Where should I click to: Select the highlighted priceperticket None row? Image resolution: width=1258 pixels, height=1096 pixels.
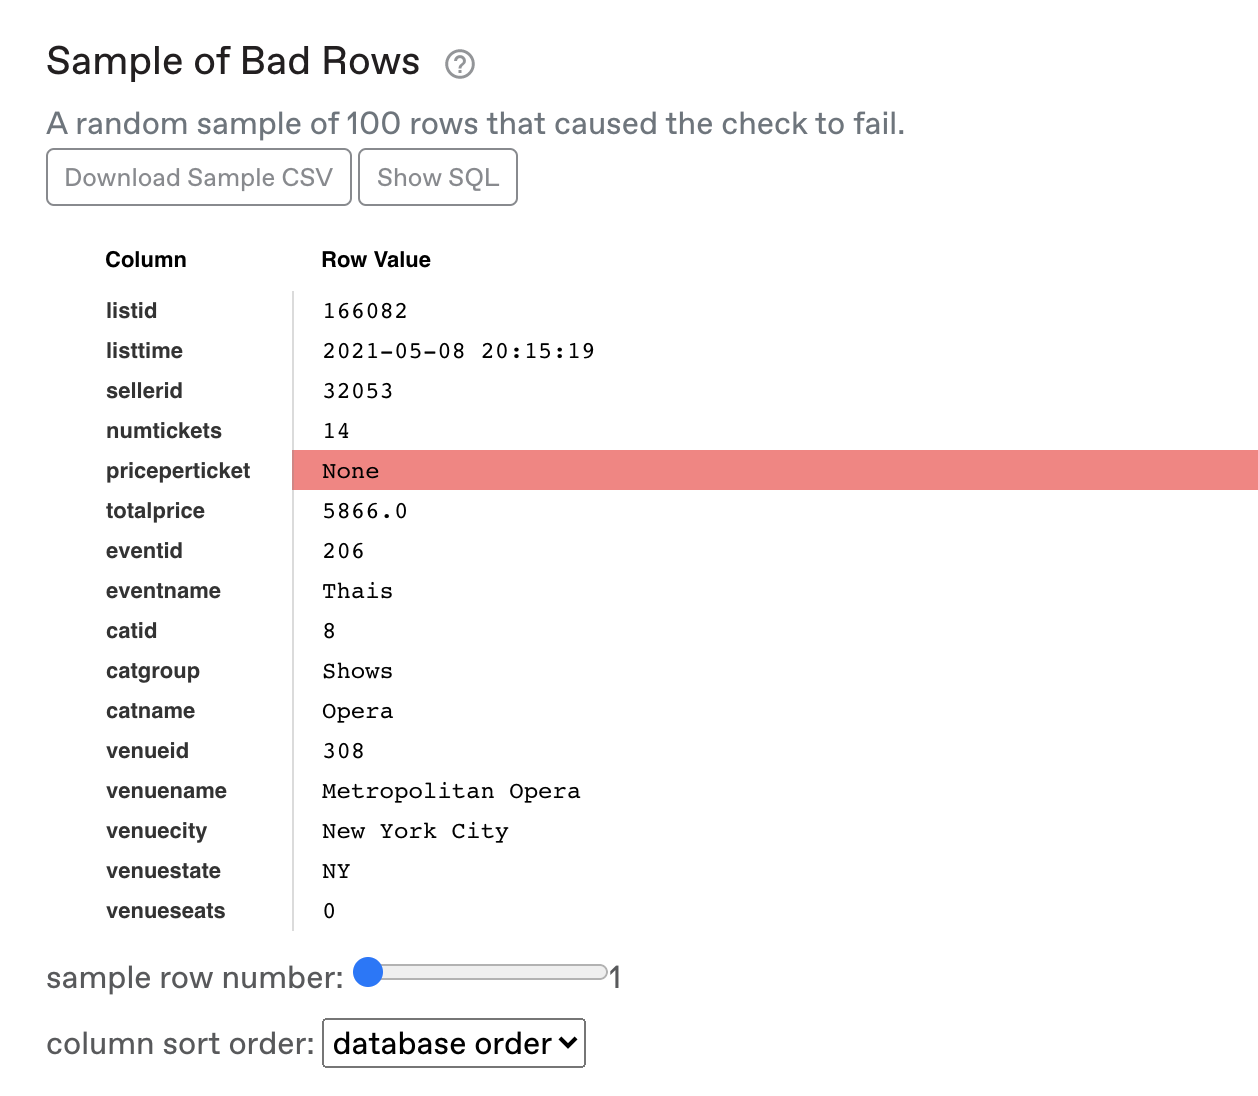775,470
